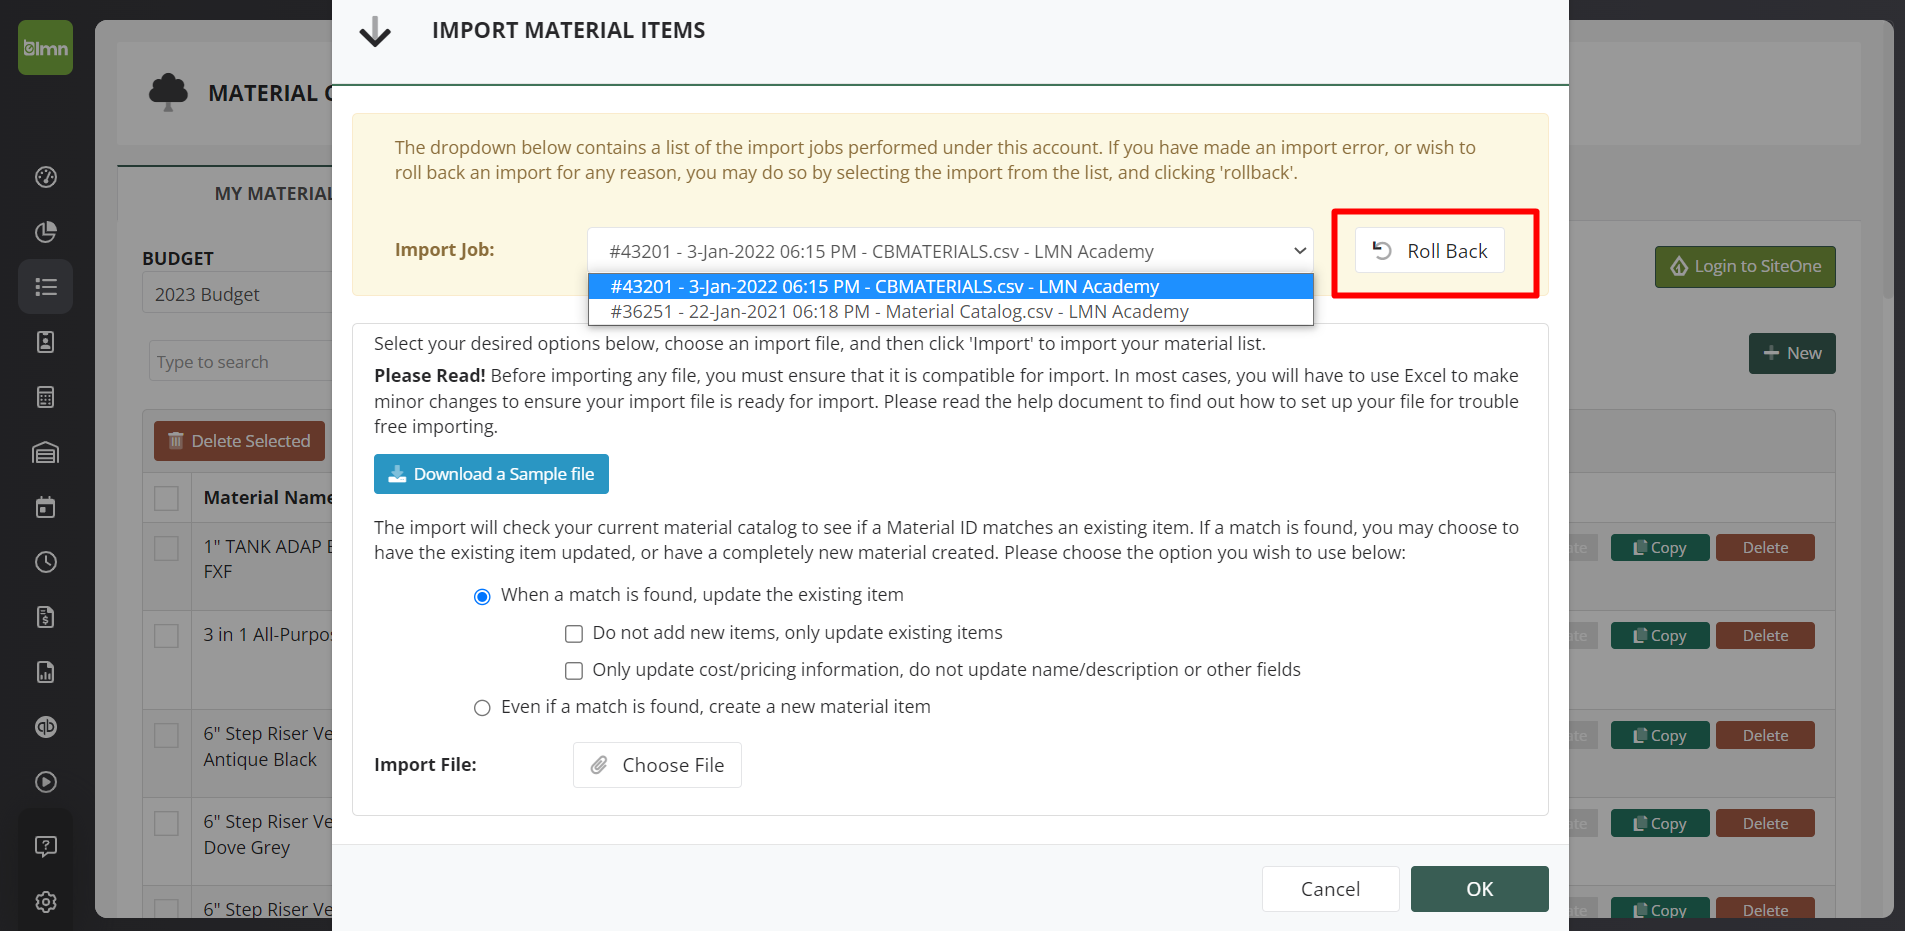Click the New material button

(x=1792, y=354)
